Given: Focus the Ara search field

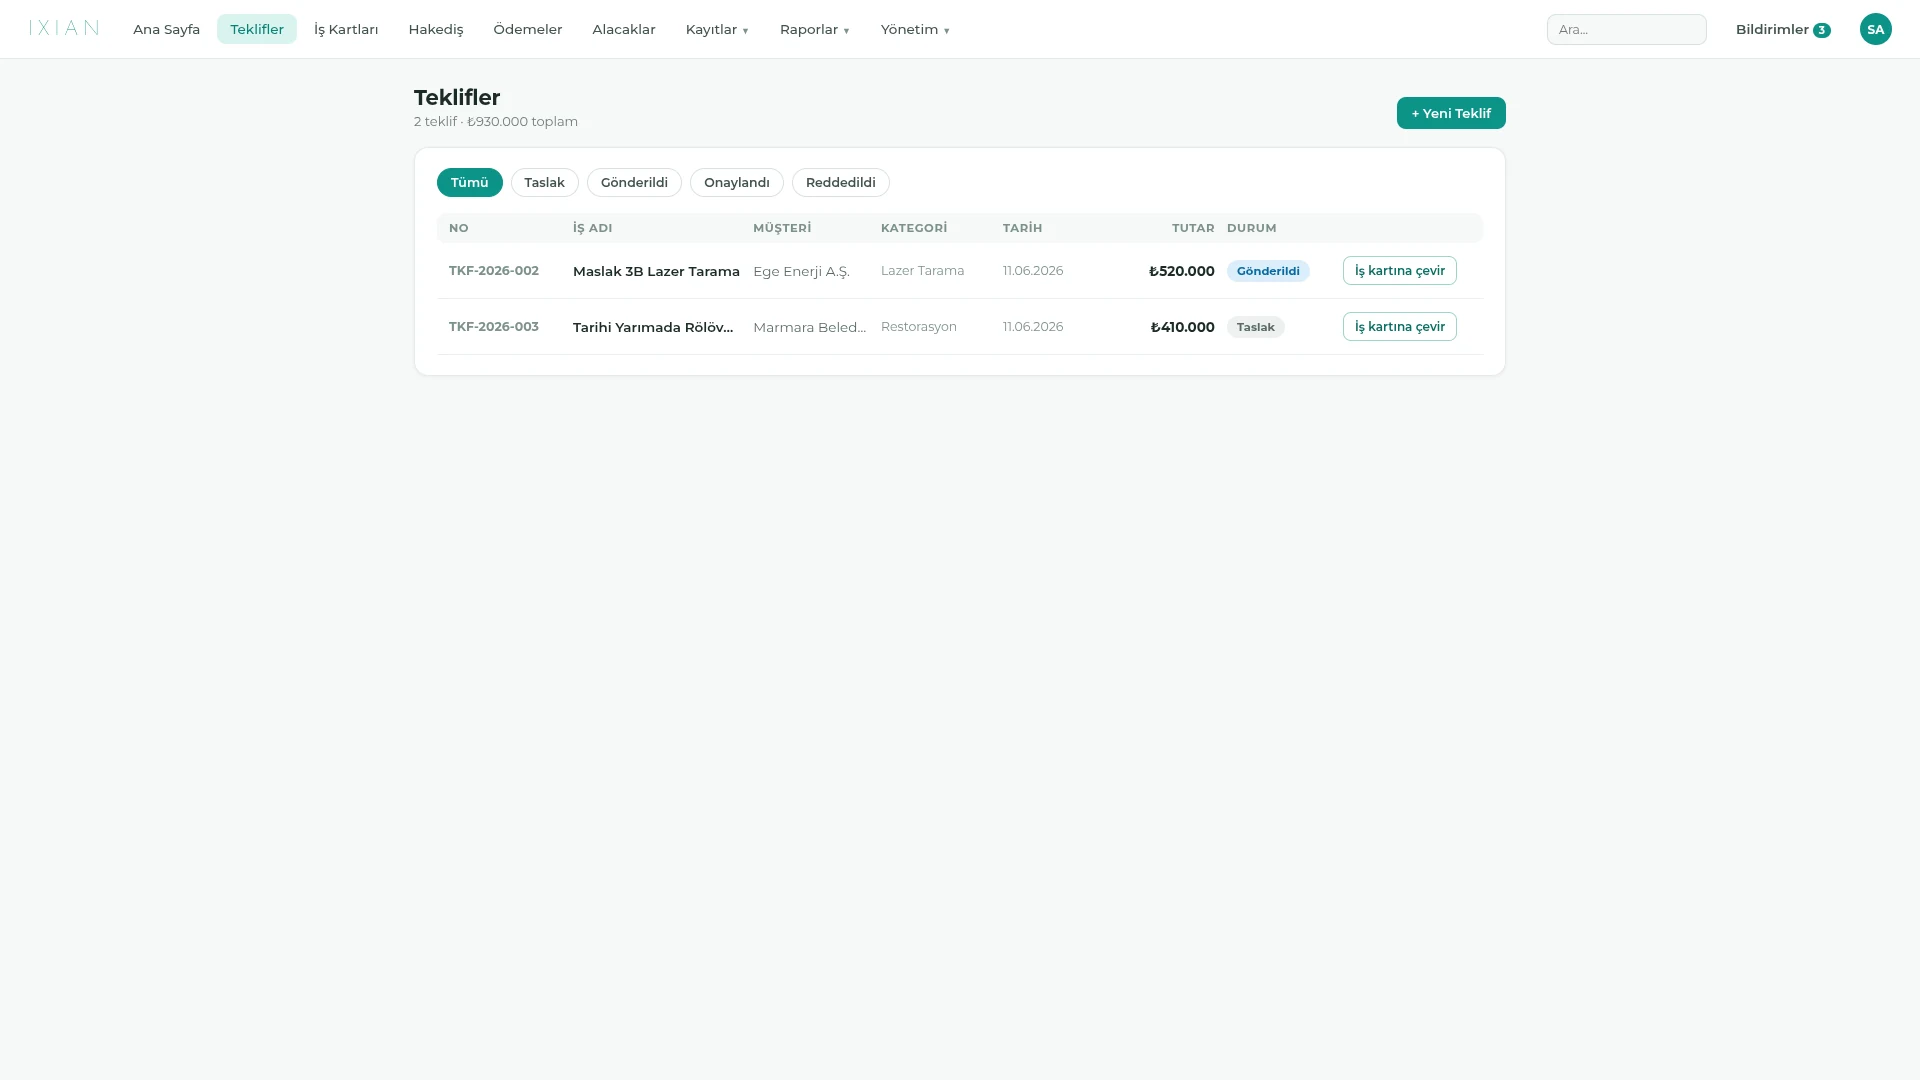Looking at the screenshot, I should click(x=1626, y=29).
